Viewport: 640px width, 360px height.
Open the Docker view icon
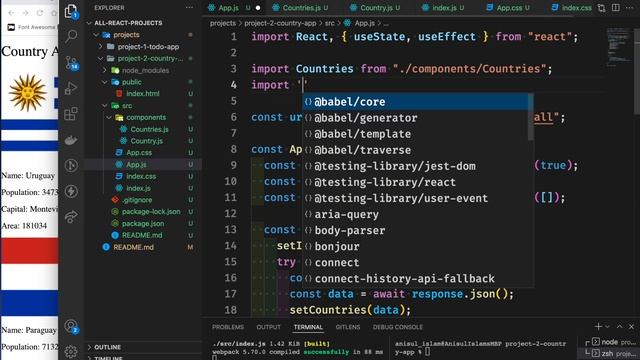coord(71,140)
